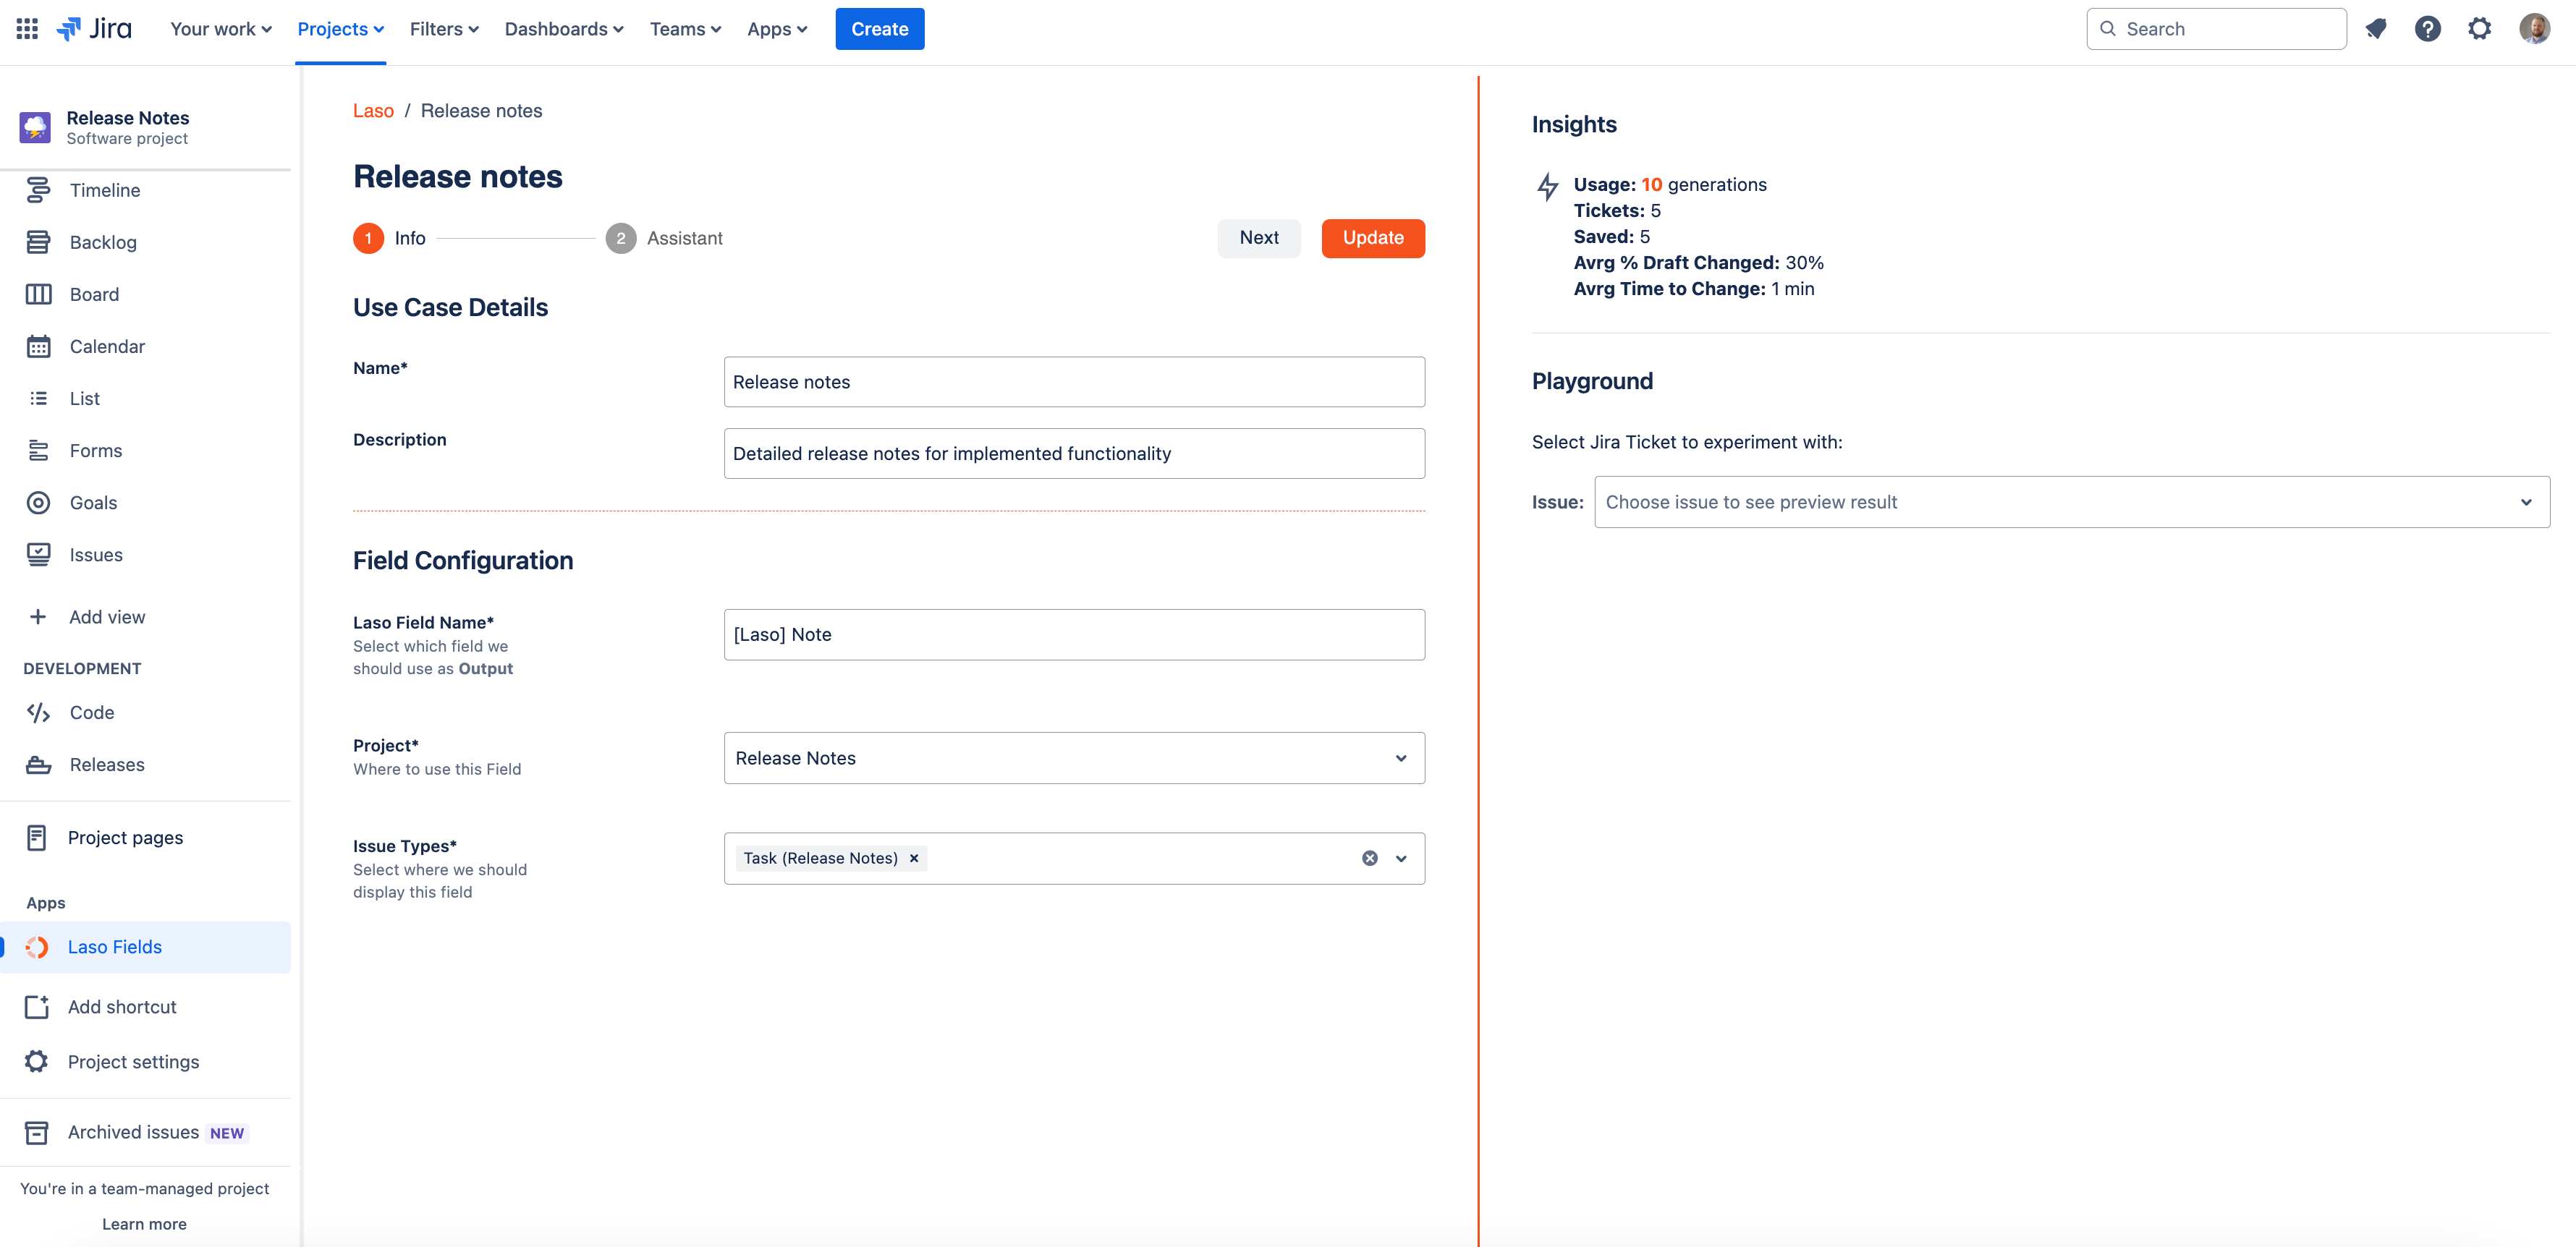Click the Add view plus icon
The width and height of the screenshot is (2576, 1247).
[38, 617]
